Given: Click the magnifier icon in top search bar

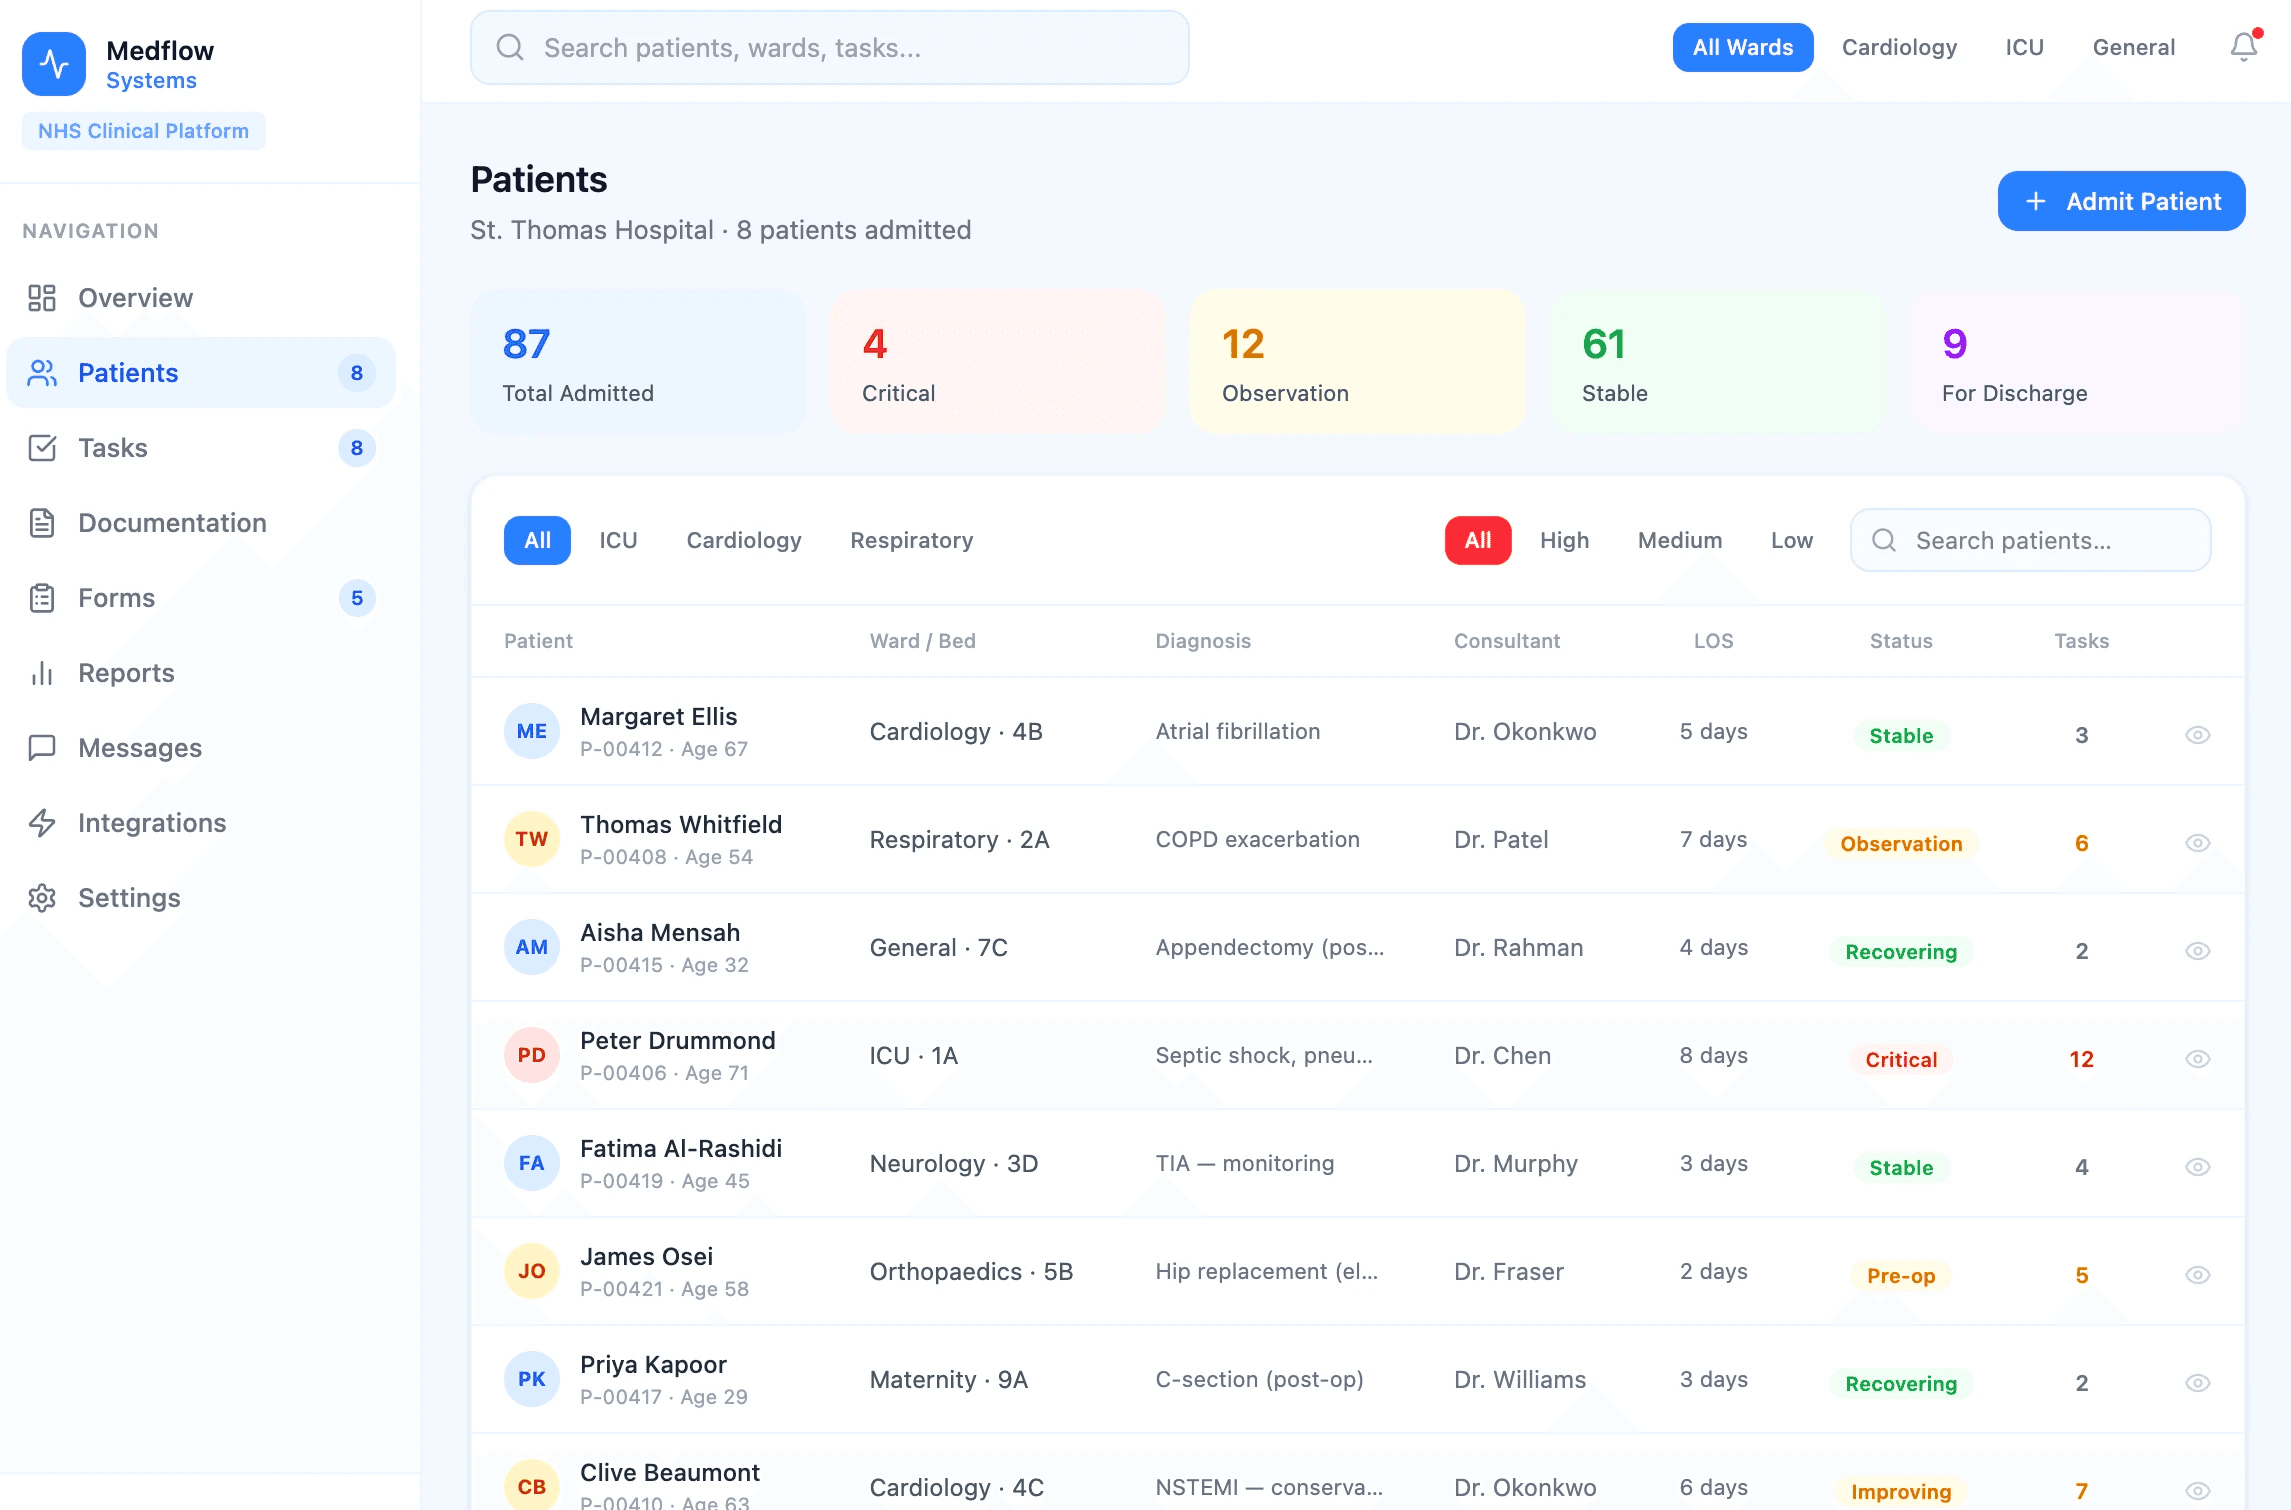Looking at the screenshot, I should point(510,48).
